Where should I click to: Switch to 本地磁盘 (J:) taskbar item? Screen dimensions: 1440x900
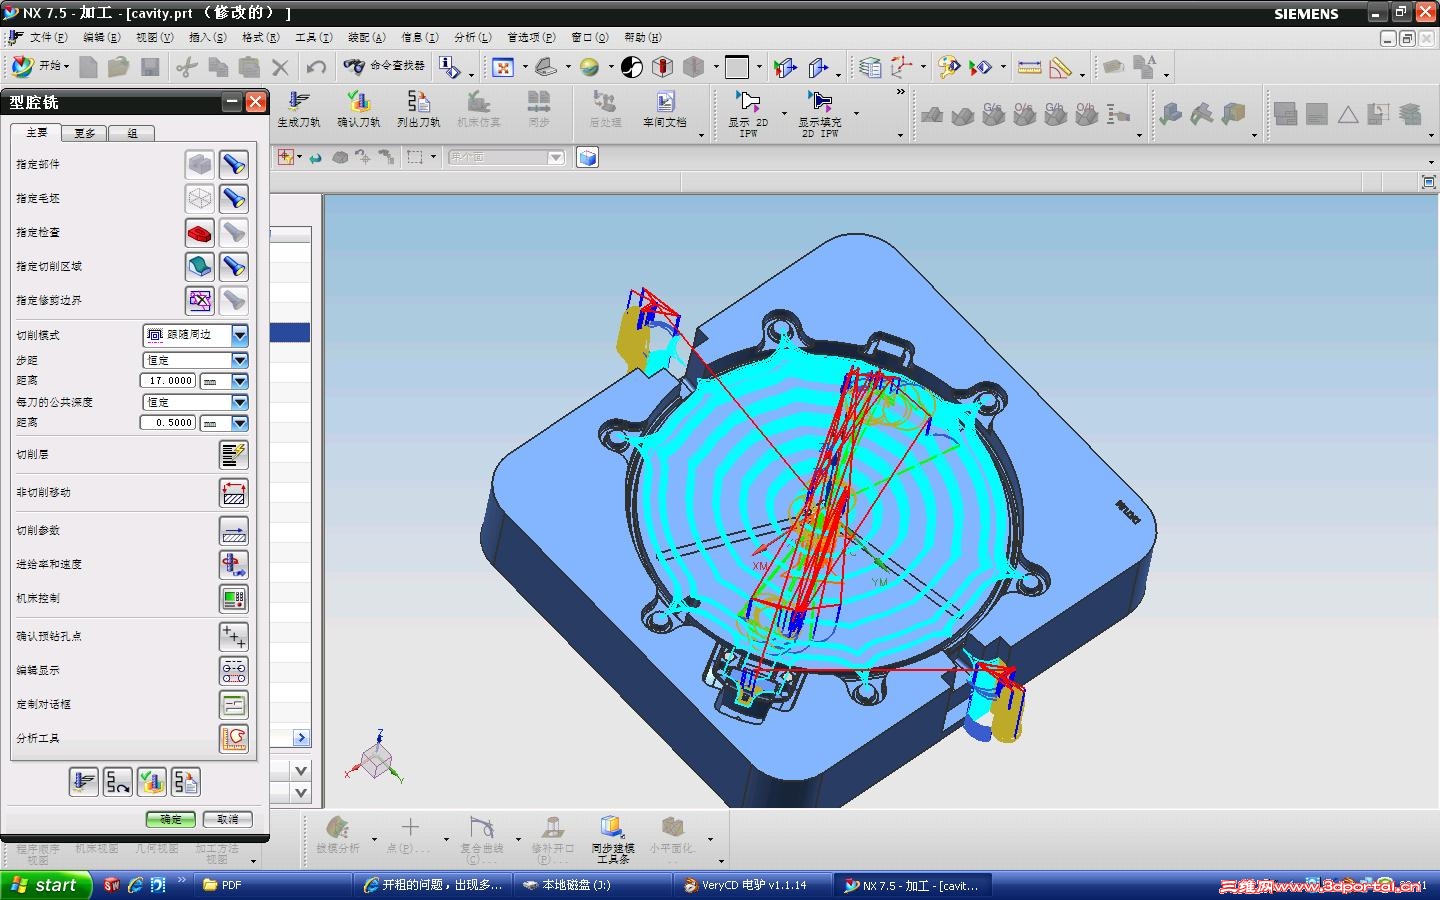coord(592,885)
